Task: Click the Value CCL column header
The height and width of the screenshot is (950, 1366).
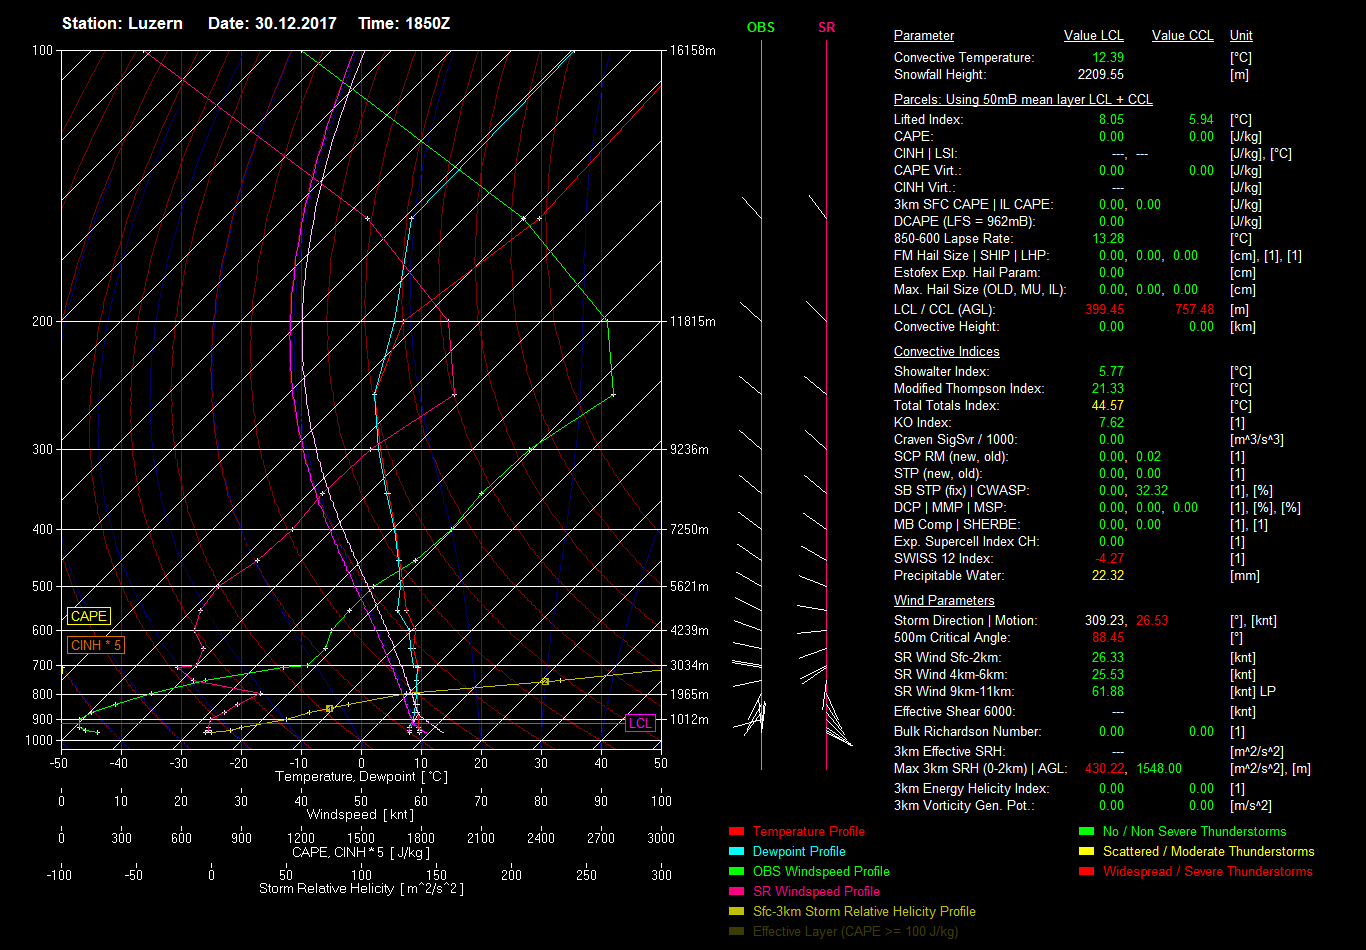Action: point(1182,36)
